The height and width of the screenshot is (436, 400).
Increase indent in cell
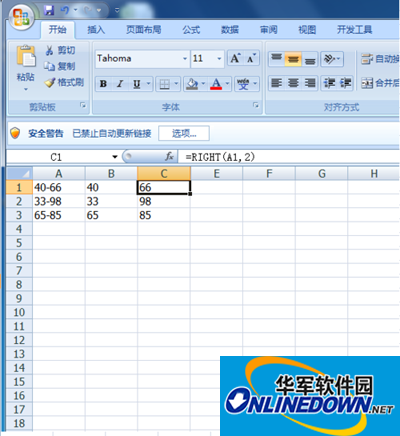click(345, 83)
